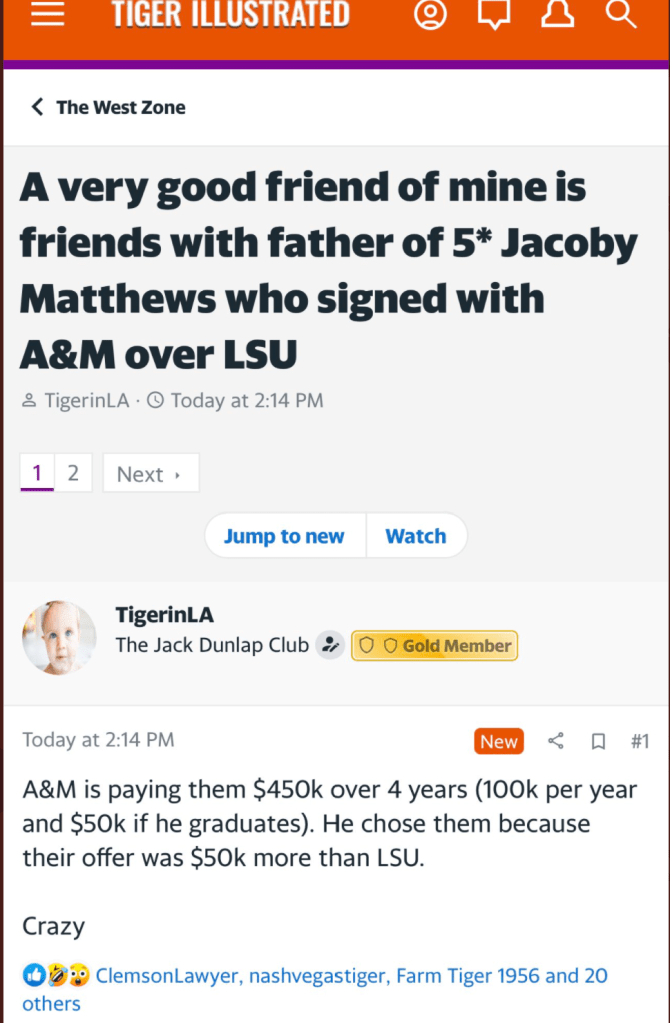
Task: Go to page 2 of the thread
Action: pyautogui.click(x=73, y=473)
